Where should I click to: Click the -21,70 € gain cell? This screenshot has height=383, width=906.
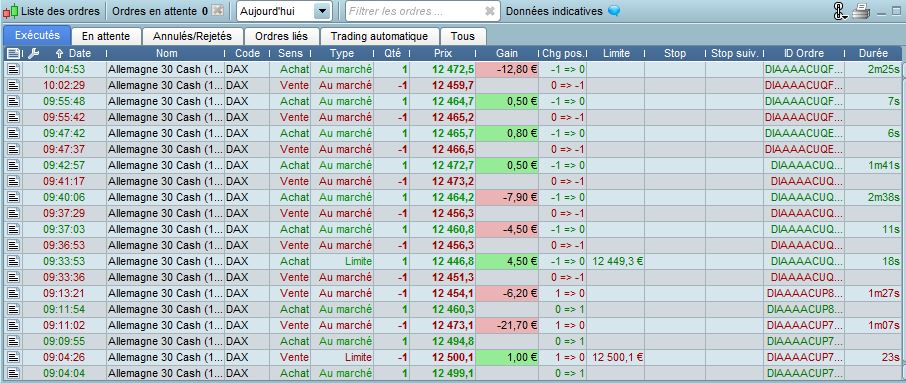507,325
